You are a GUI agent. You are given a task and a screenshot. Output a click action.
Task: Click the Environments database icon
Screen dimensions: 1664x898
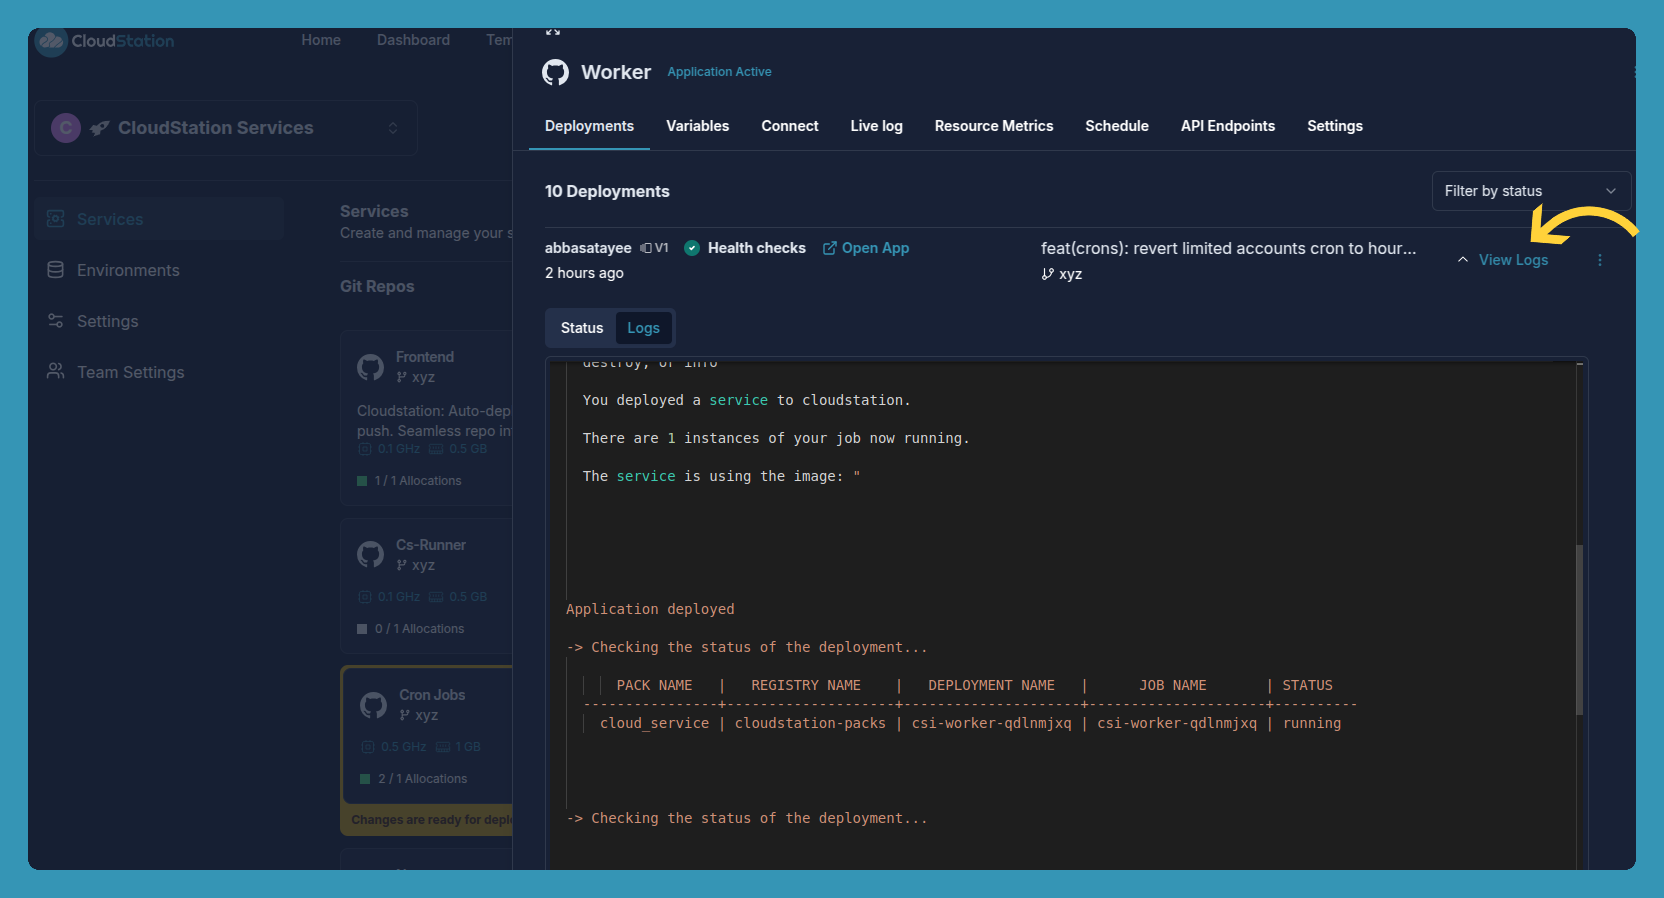(56, 270)
